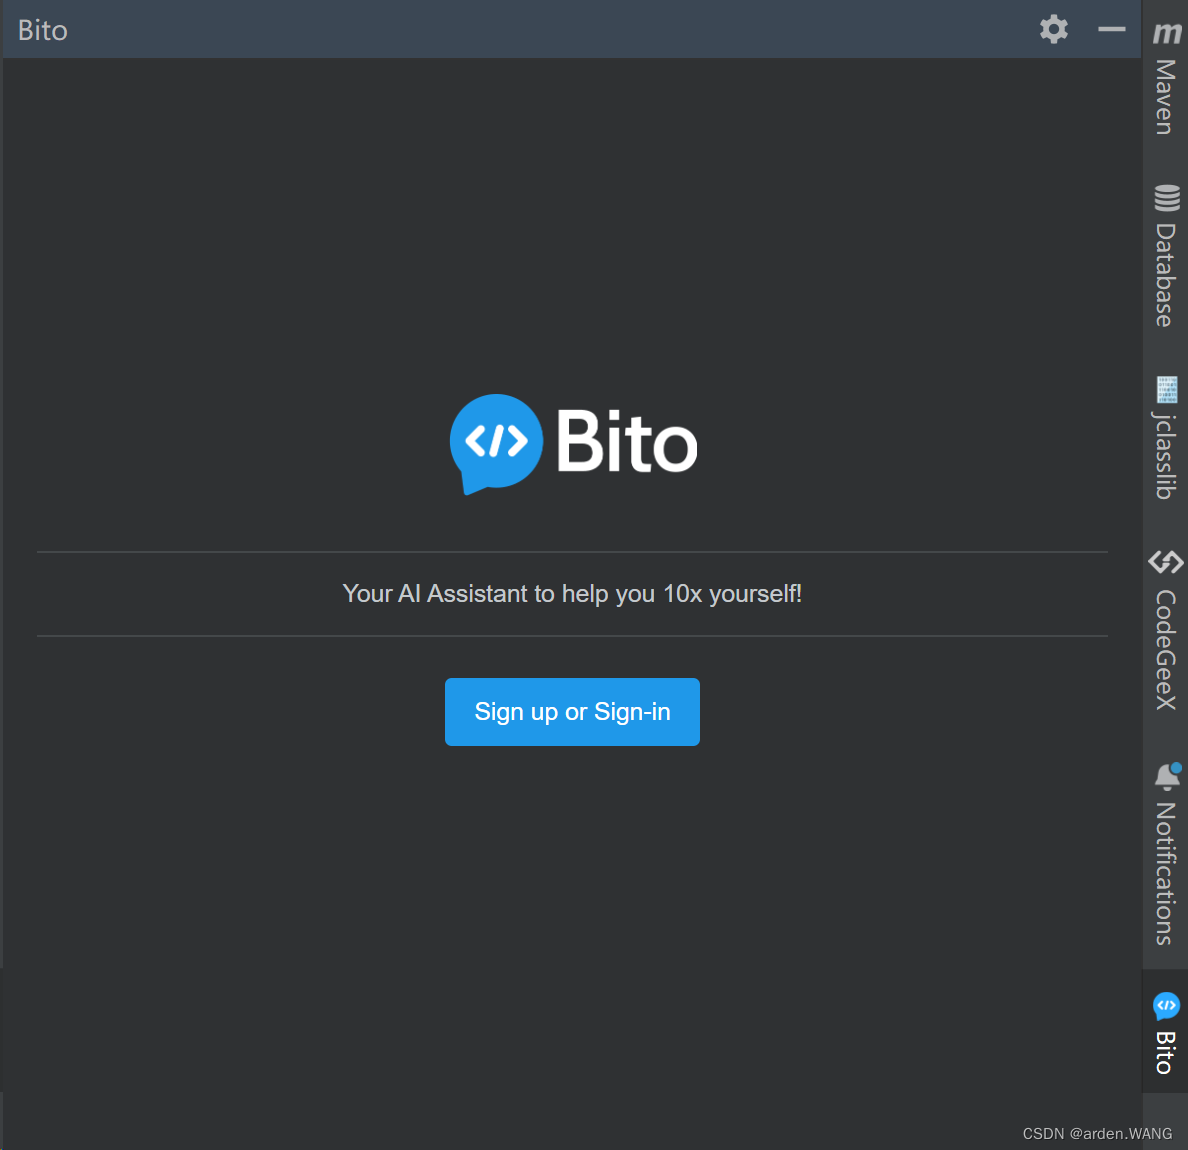Open the CodeGeeX tool window tab
The height and width of the screenshot is (1150, 1188).
point(1165,630)
